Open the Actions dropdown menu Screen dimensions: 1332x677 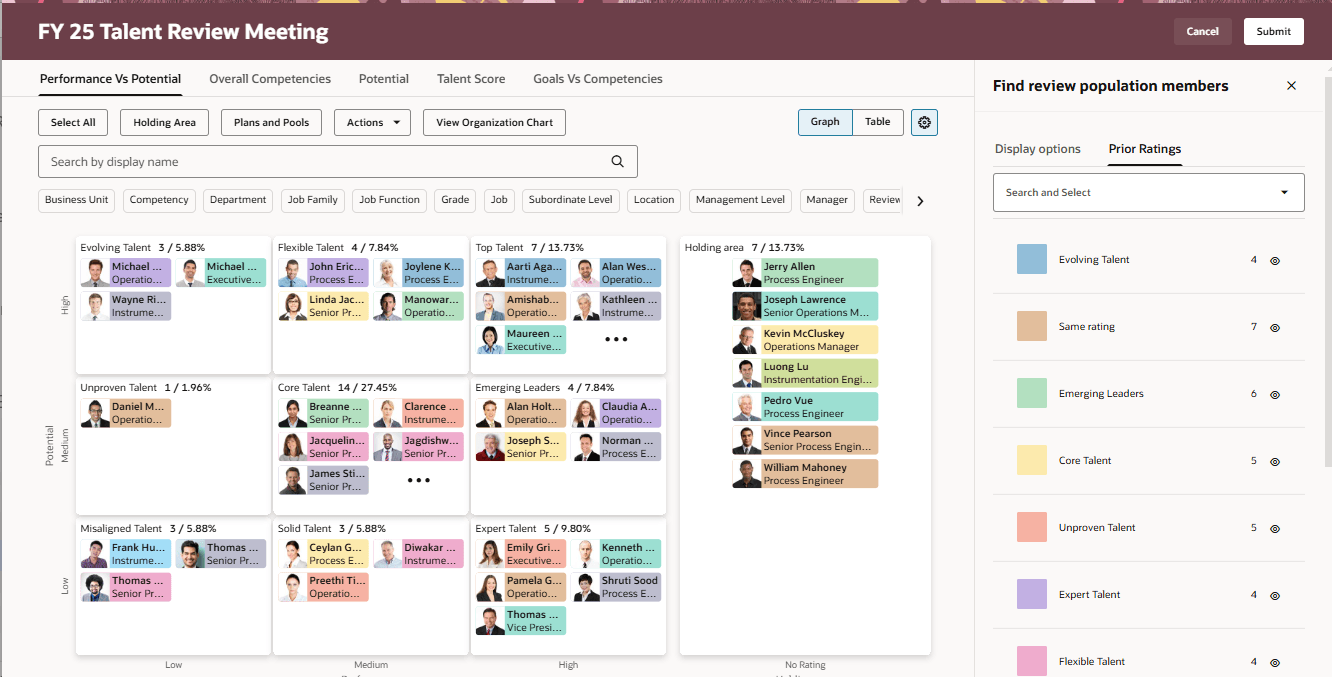tap(372, 122)
